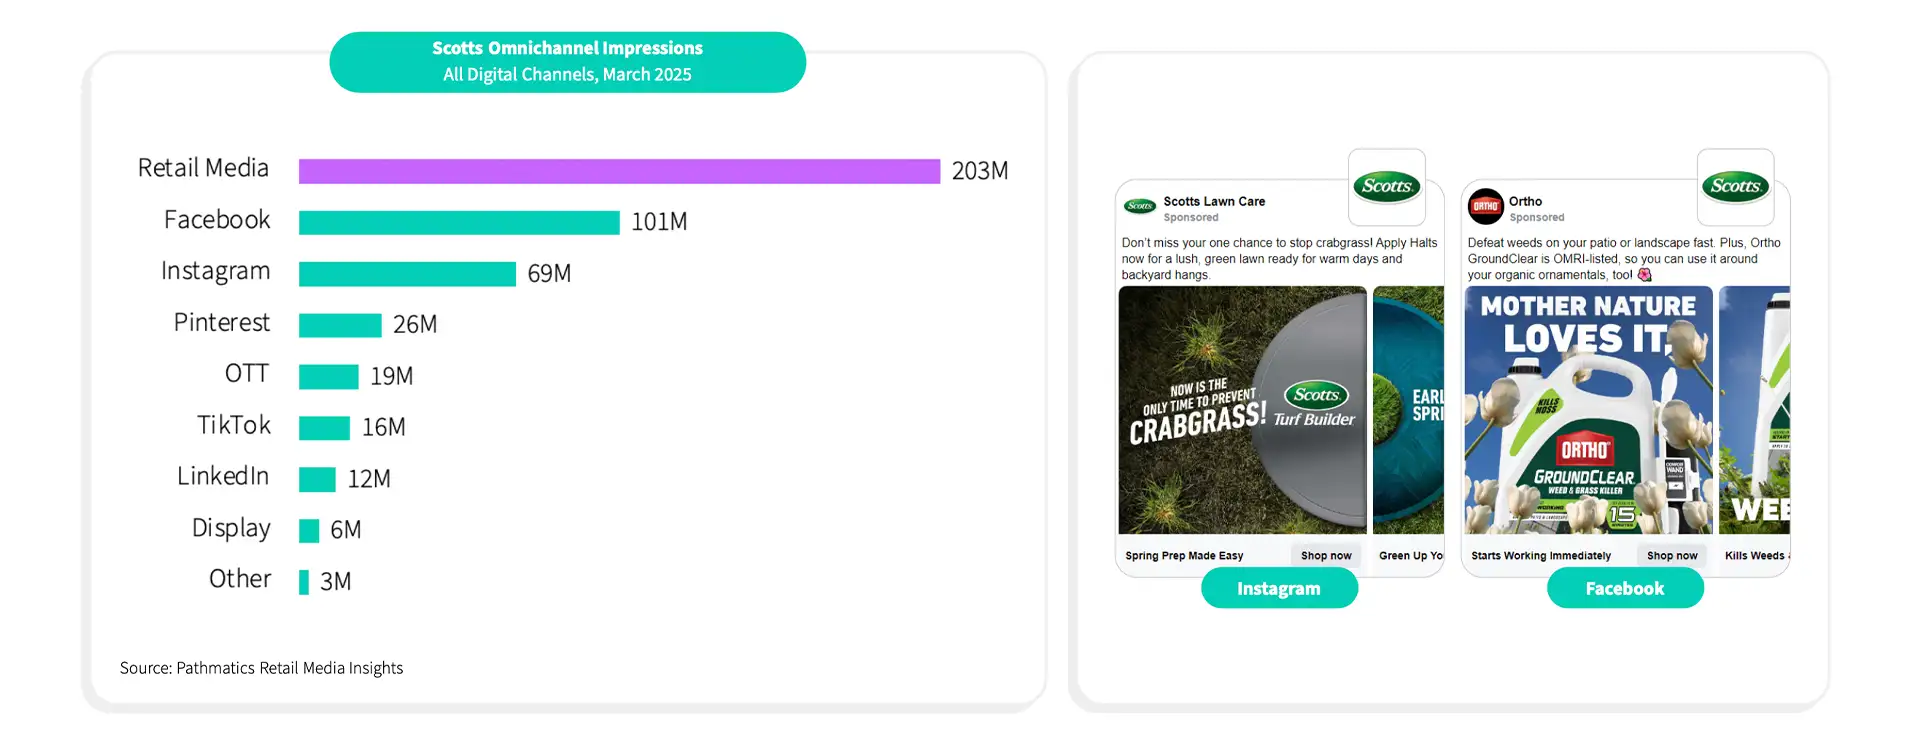
Task: Open the Mother Nature Loves It ad image
Action: (x=1588, y=410)
